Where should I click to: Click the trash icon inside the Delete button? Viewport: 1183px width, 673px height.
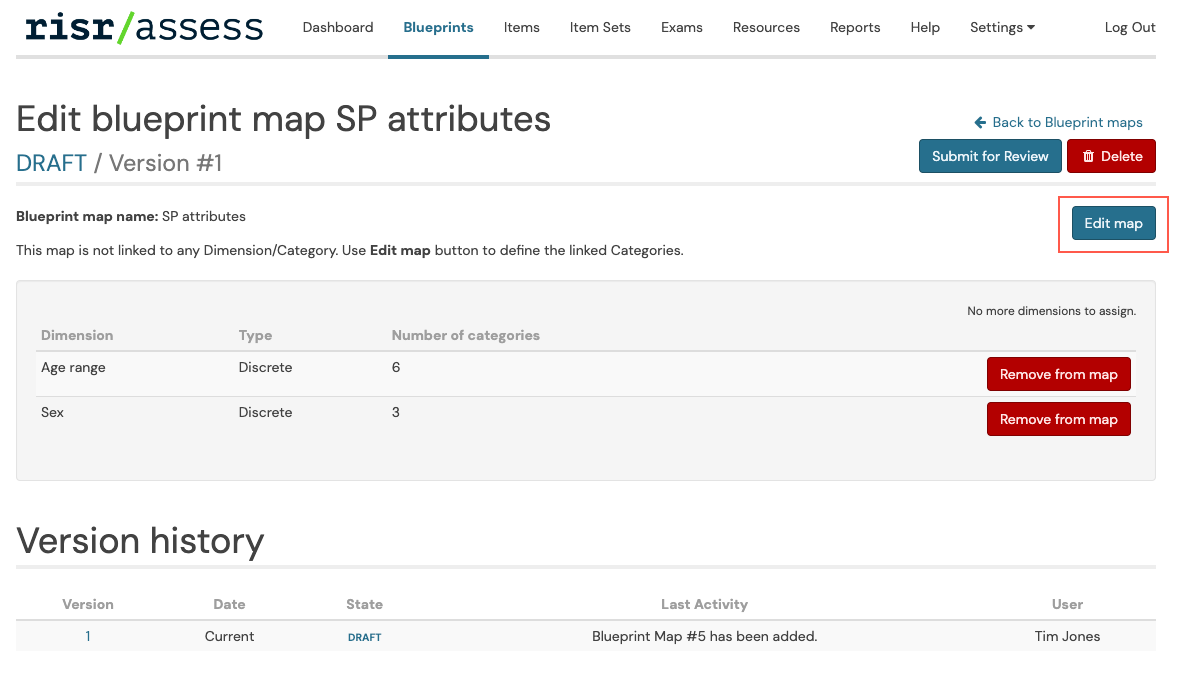click(x=1089, y=156)
